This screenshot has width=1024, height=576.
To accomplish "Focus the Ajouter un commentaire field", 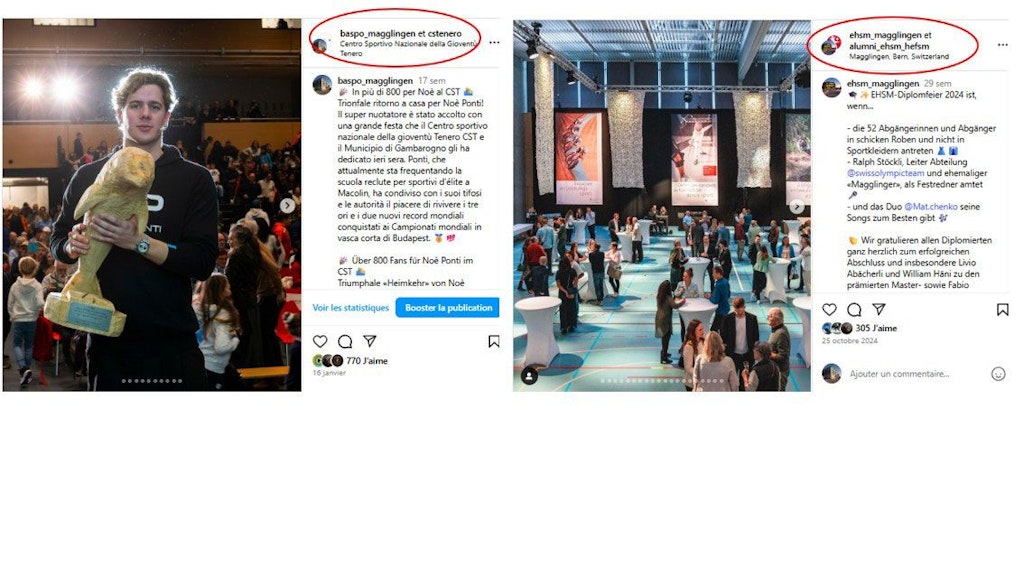I will 899,374.
